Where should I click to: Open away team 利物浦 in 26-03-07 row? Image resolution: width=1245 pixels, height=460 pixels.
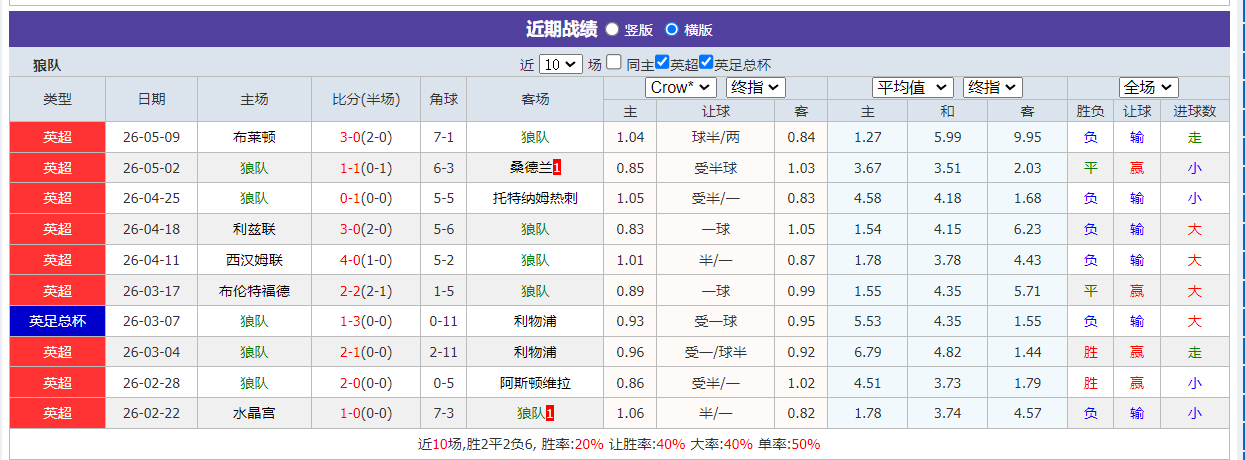coord(535,321)
